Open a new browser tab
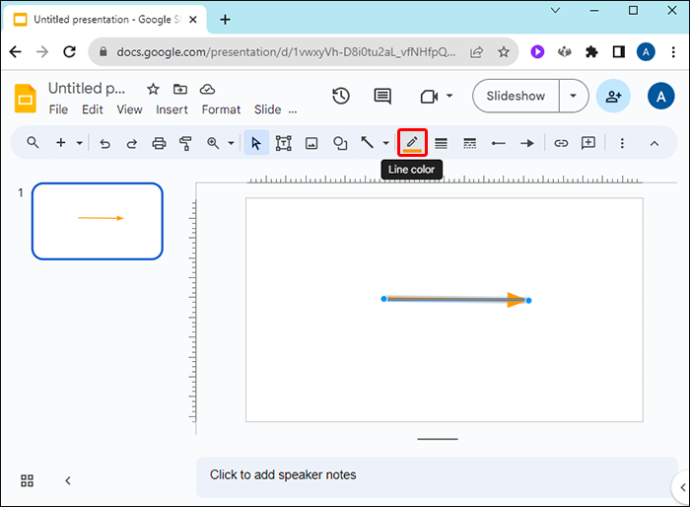 225,19
